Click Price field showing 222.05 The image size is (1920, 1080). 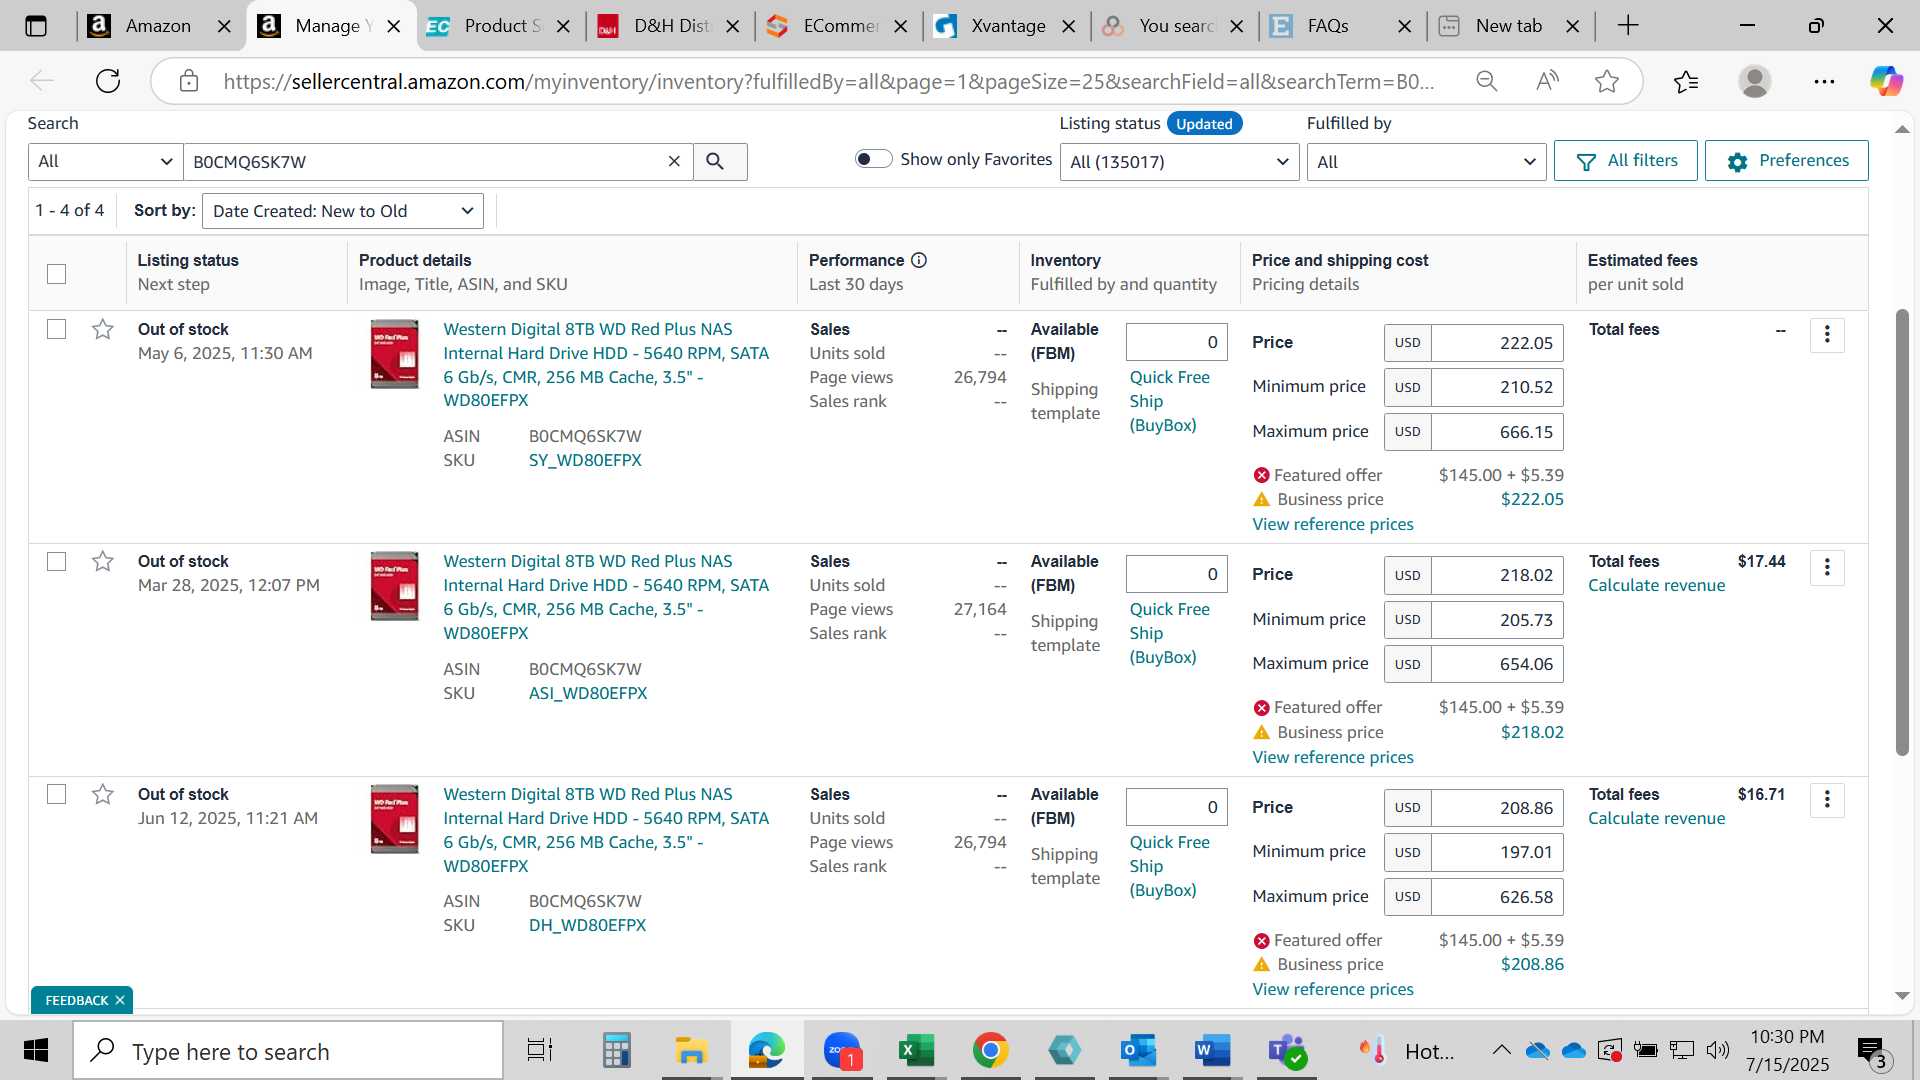point(1496,343)
